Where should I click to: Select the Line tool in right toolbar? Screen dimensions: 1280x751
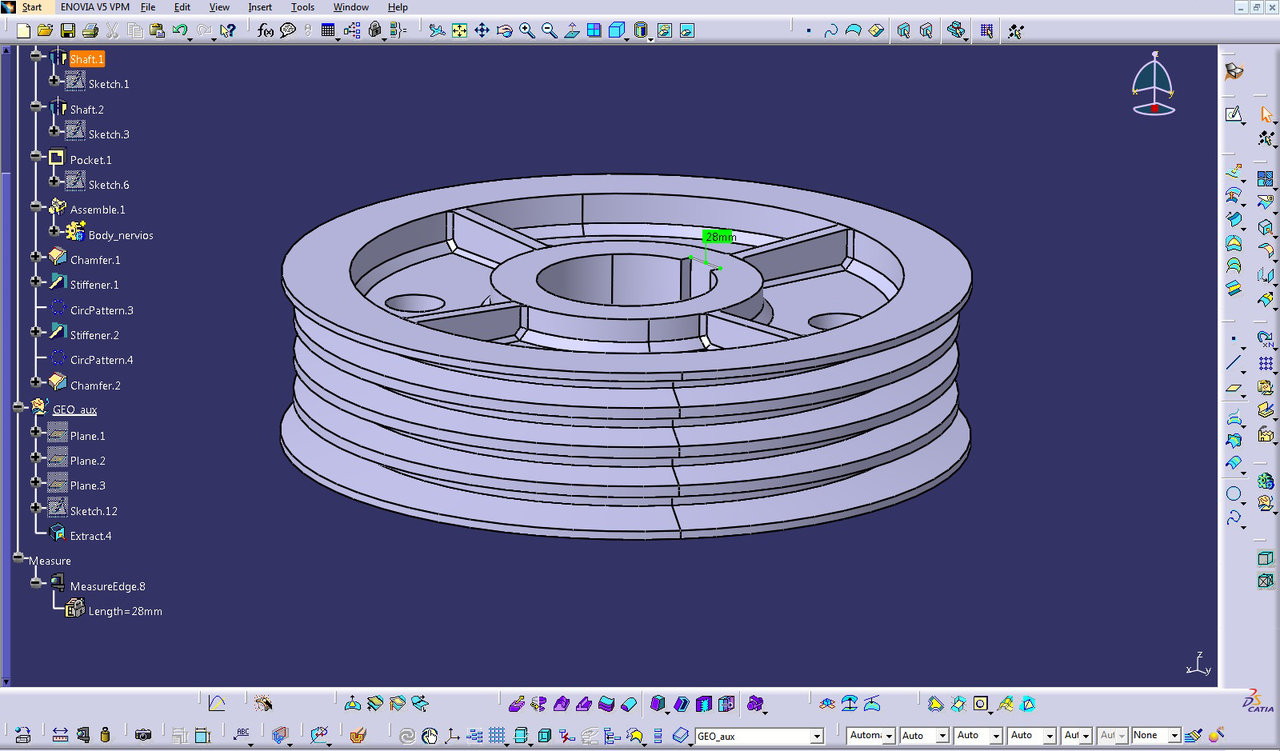click(x=1234, y=363)
